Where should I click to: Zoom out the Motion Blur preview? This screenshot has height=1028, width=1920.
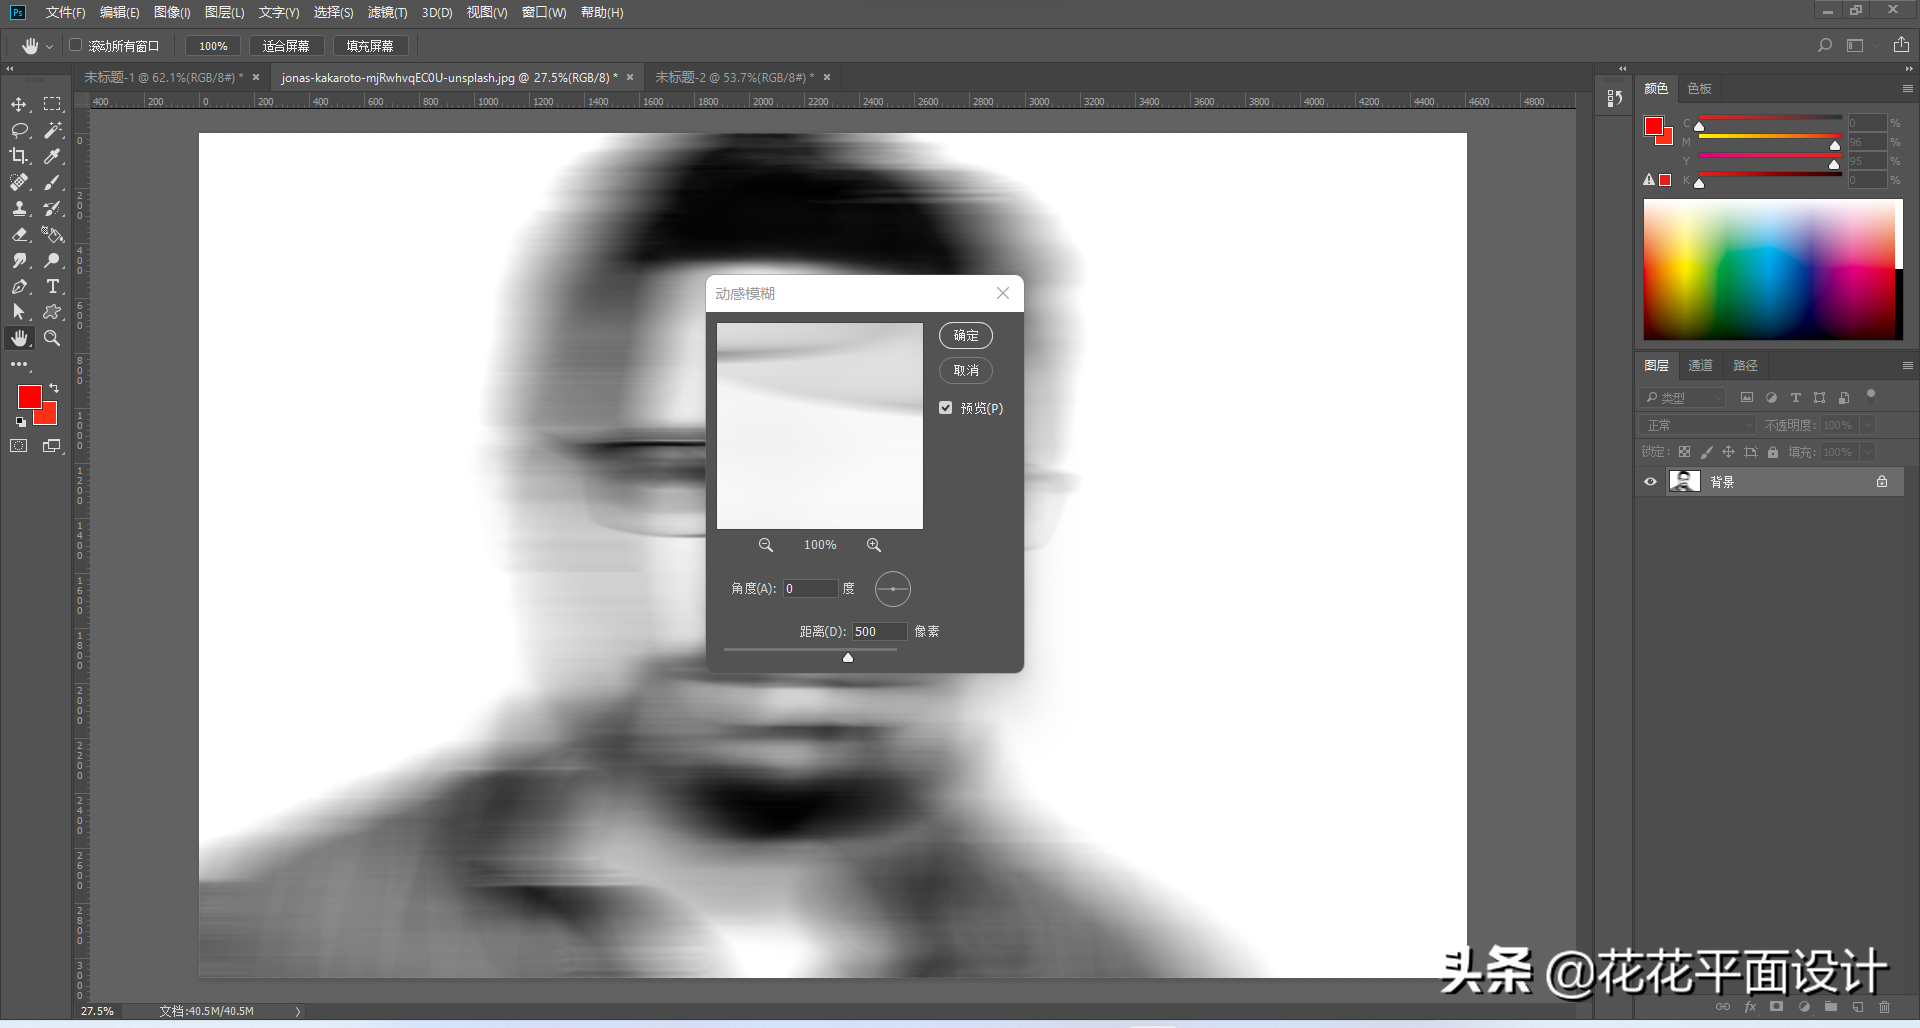click(x=766, y=545)
